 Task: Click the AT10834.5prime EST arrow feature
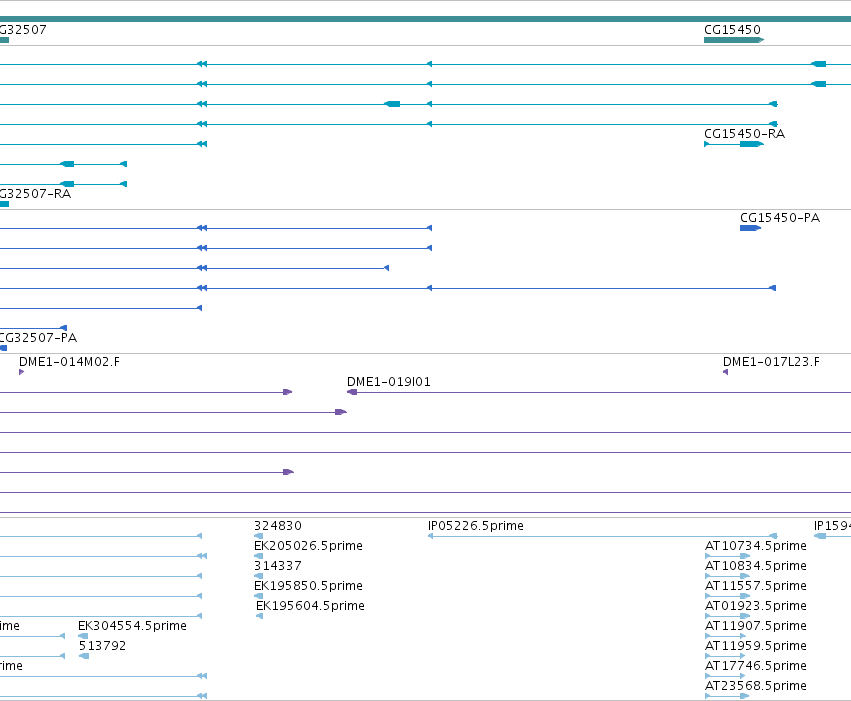727,576
